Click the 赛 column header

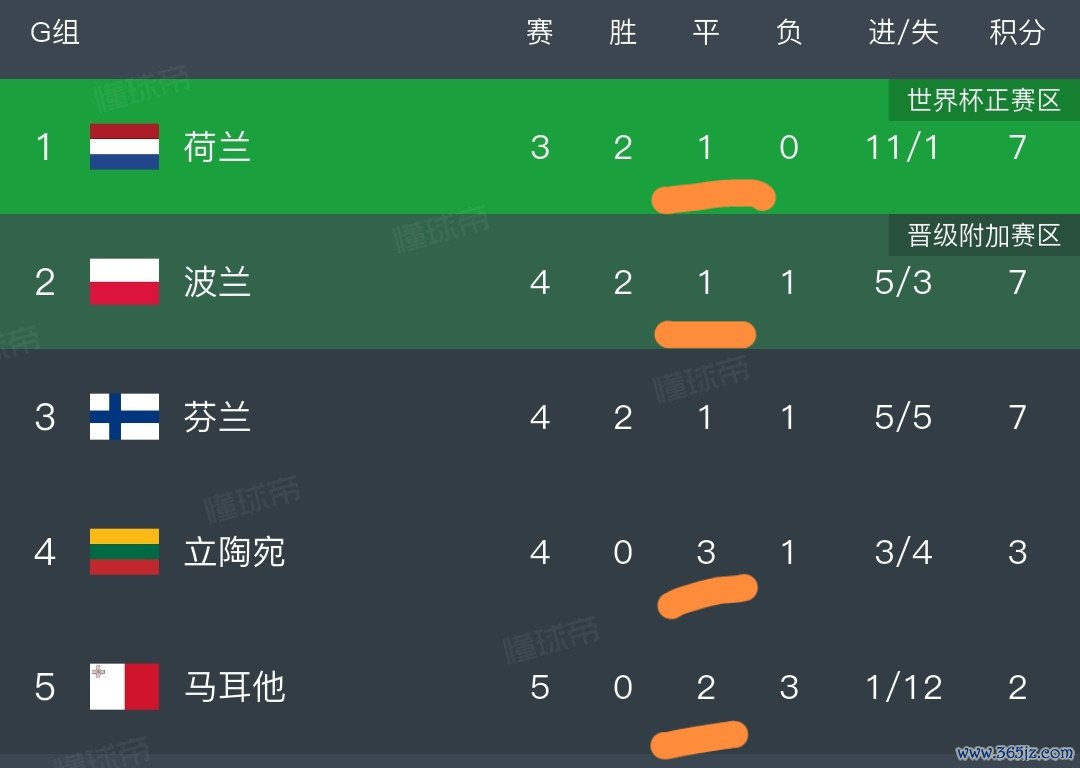[540, 33]
